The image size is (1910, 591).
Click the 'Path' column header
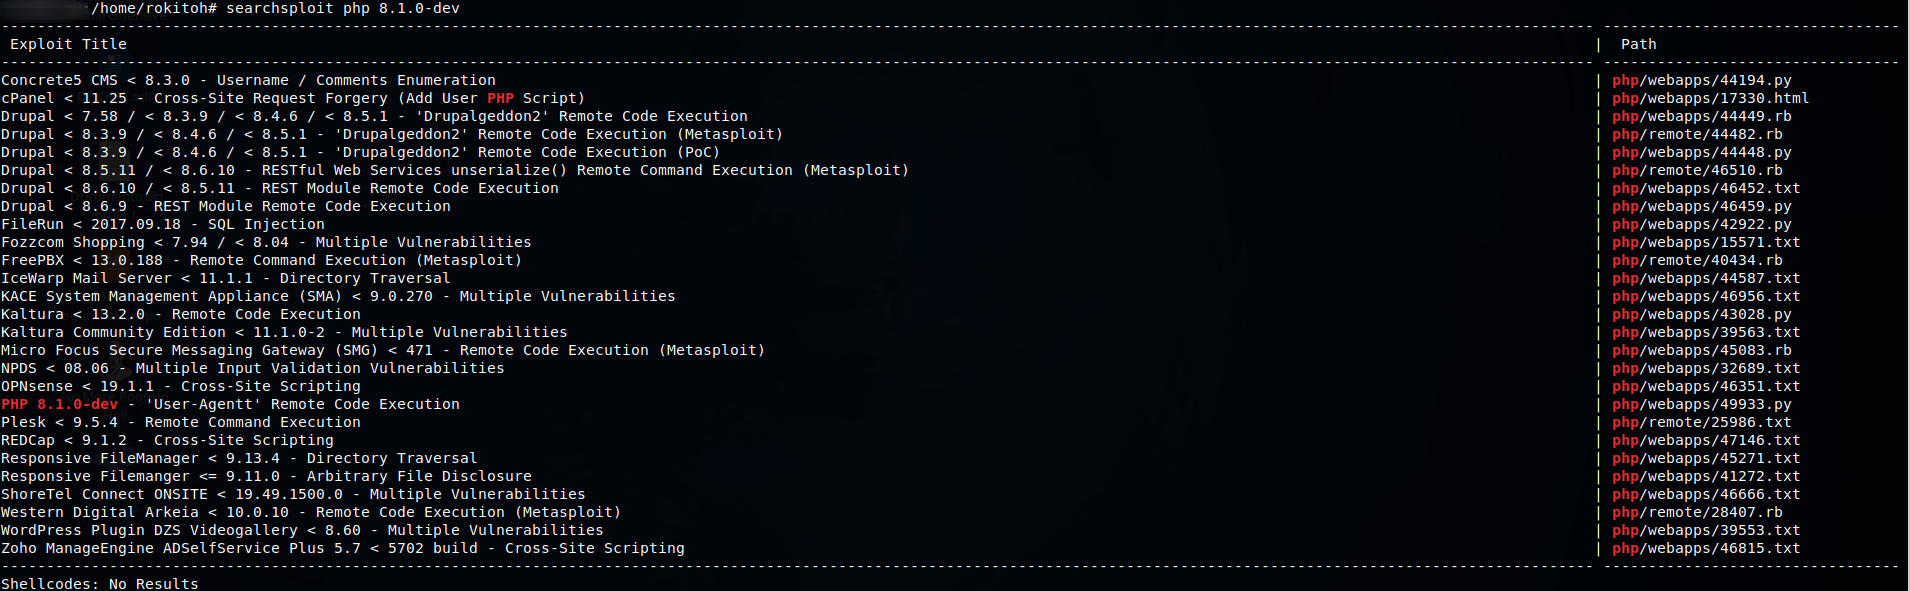pos(1638,44)
